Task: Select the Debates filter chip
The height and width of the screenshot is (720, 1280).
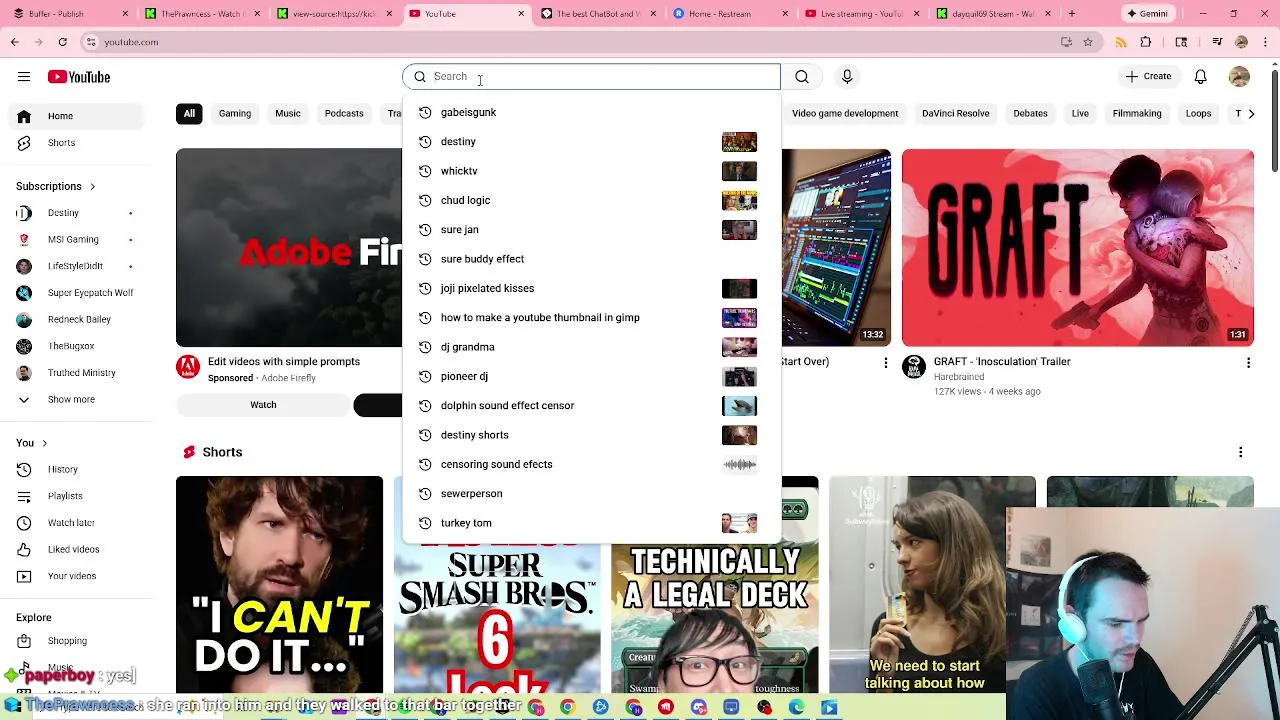Action: [x=1030, y=113]
